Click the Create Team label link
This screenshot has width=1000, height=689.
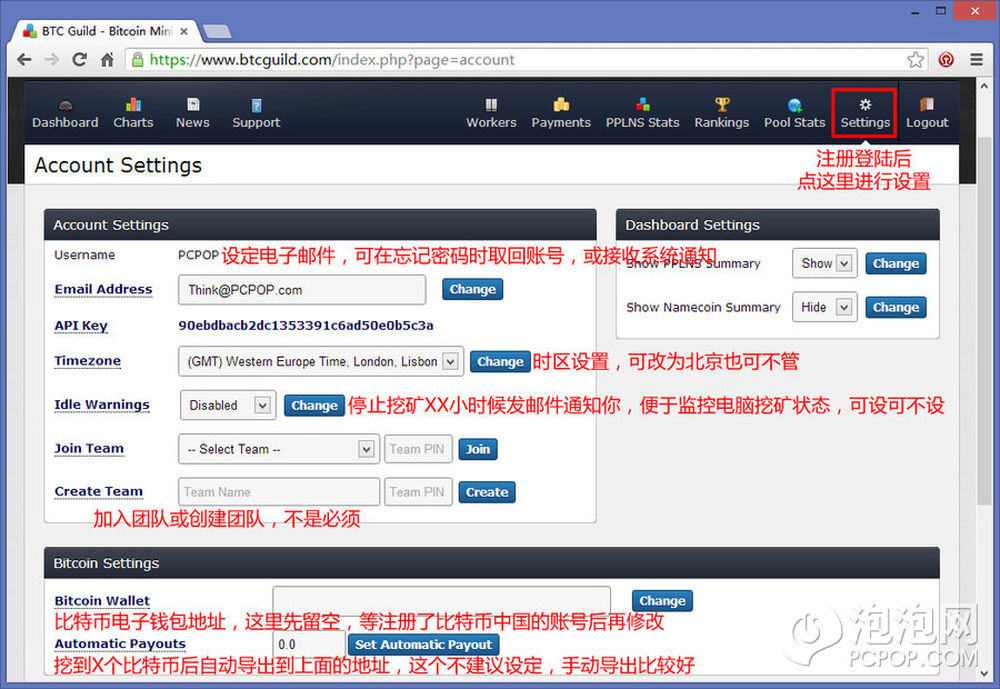[x=99, y=491]
